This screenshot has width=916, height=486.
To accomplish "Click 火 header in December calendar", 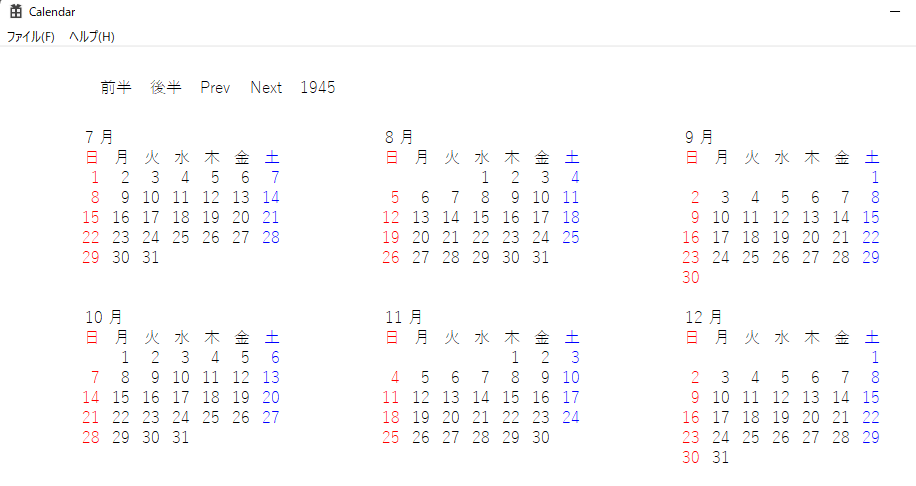I will (752, 337).
